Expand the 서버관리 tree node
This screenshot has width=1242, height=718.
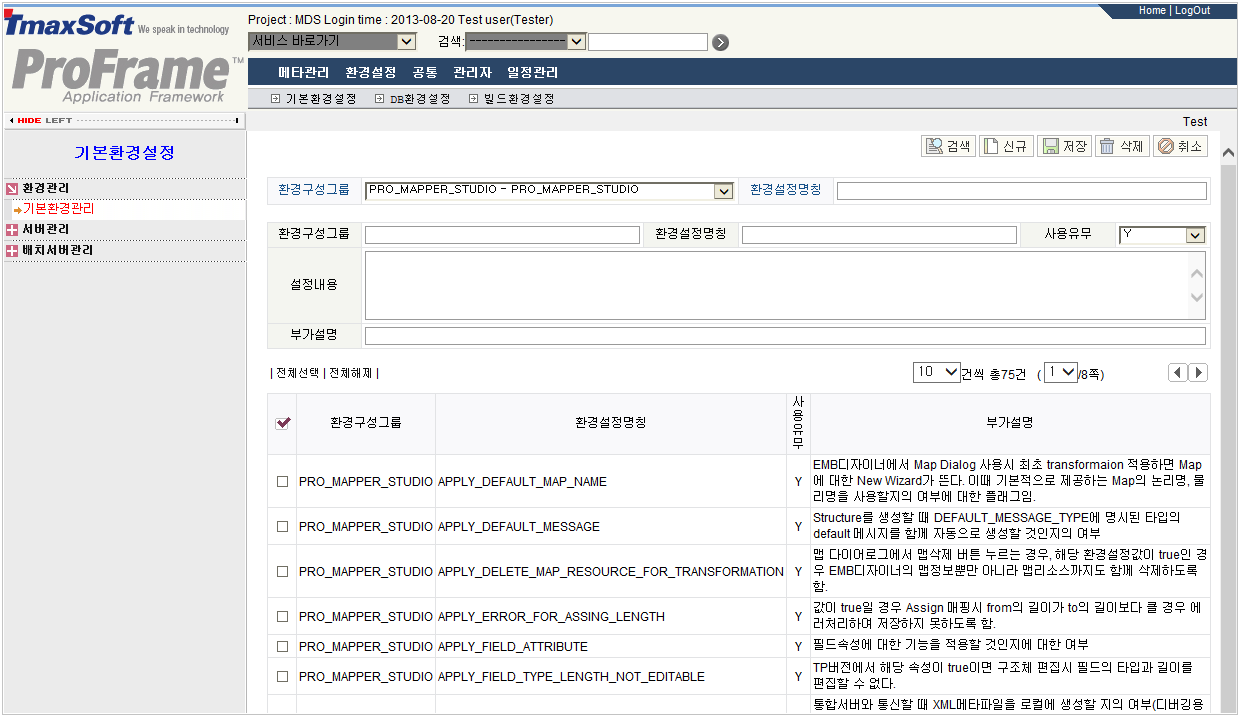12,230
